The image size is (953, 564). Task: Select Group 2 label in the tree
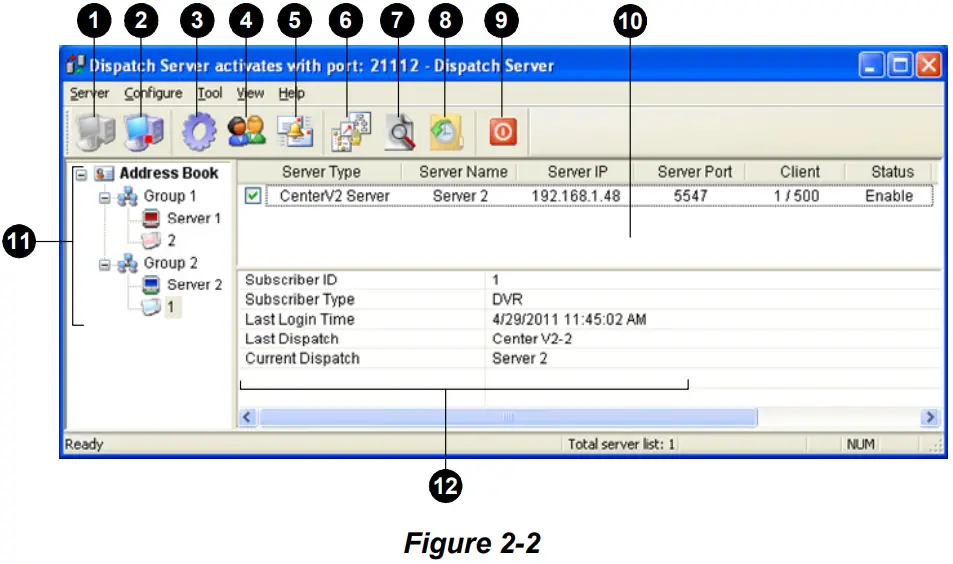(170, 263)
